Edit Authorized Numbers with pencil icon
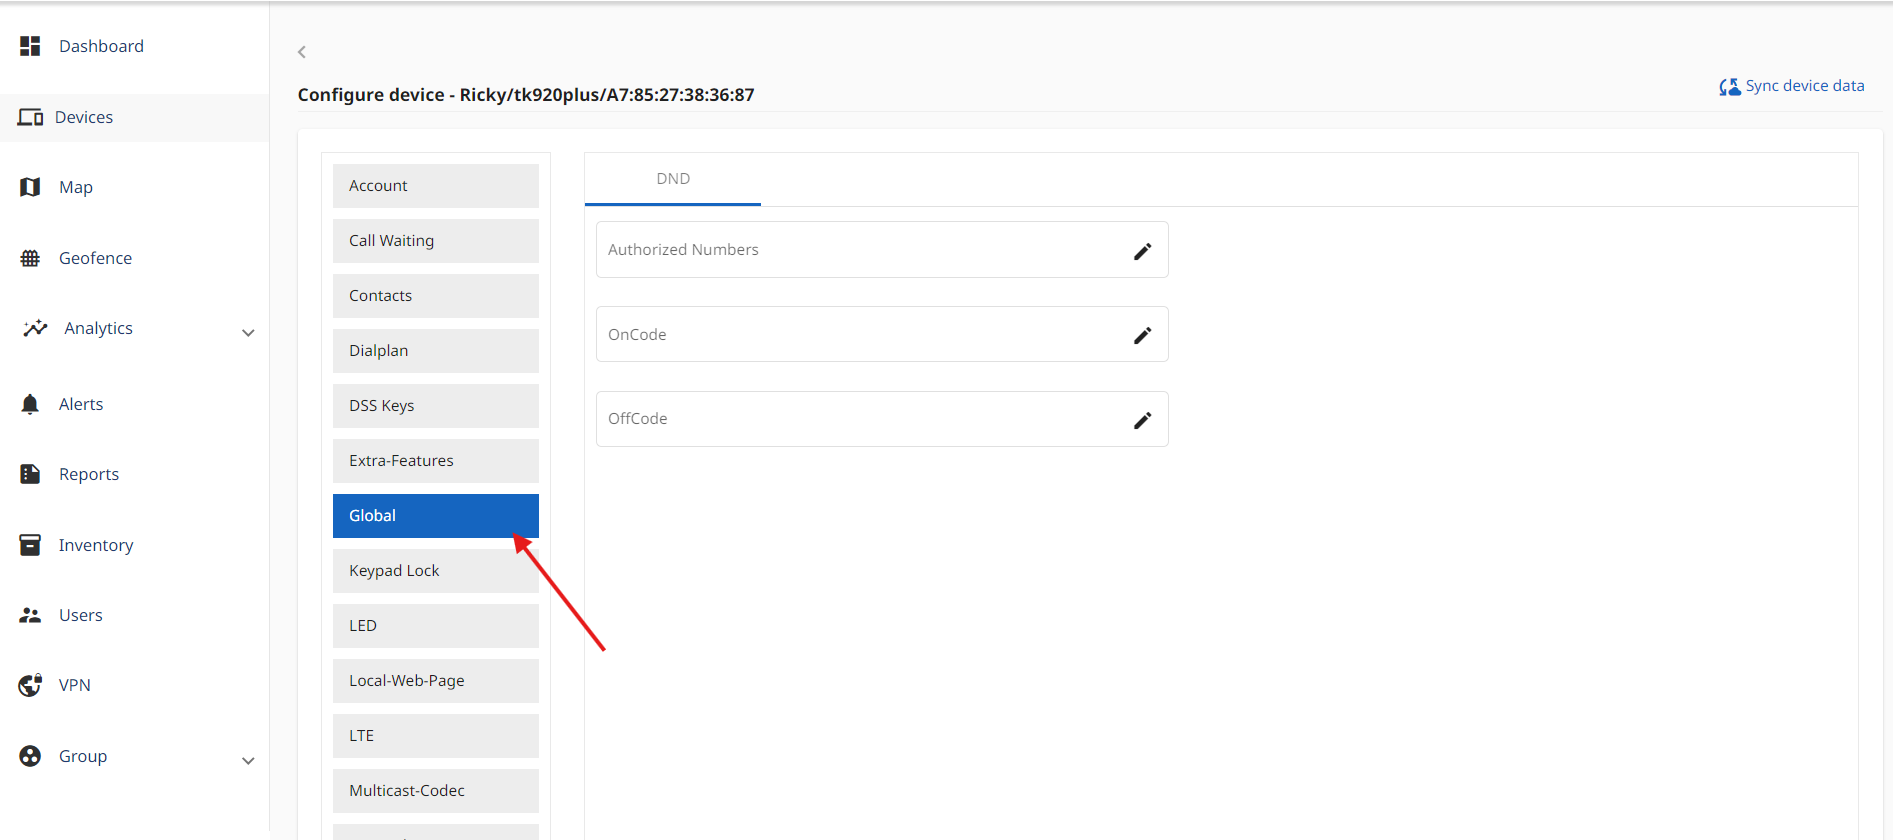Image resolution: width=1893 pixels, height=840 pixels. click(x=1142, y=251)
